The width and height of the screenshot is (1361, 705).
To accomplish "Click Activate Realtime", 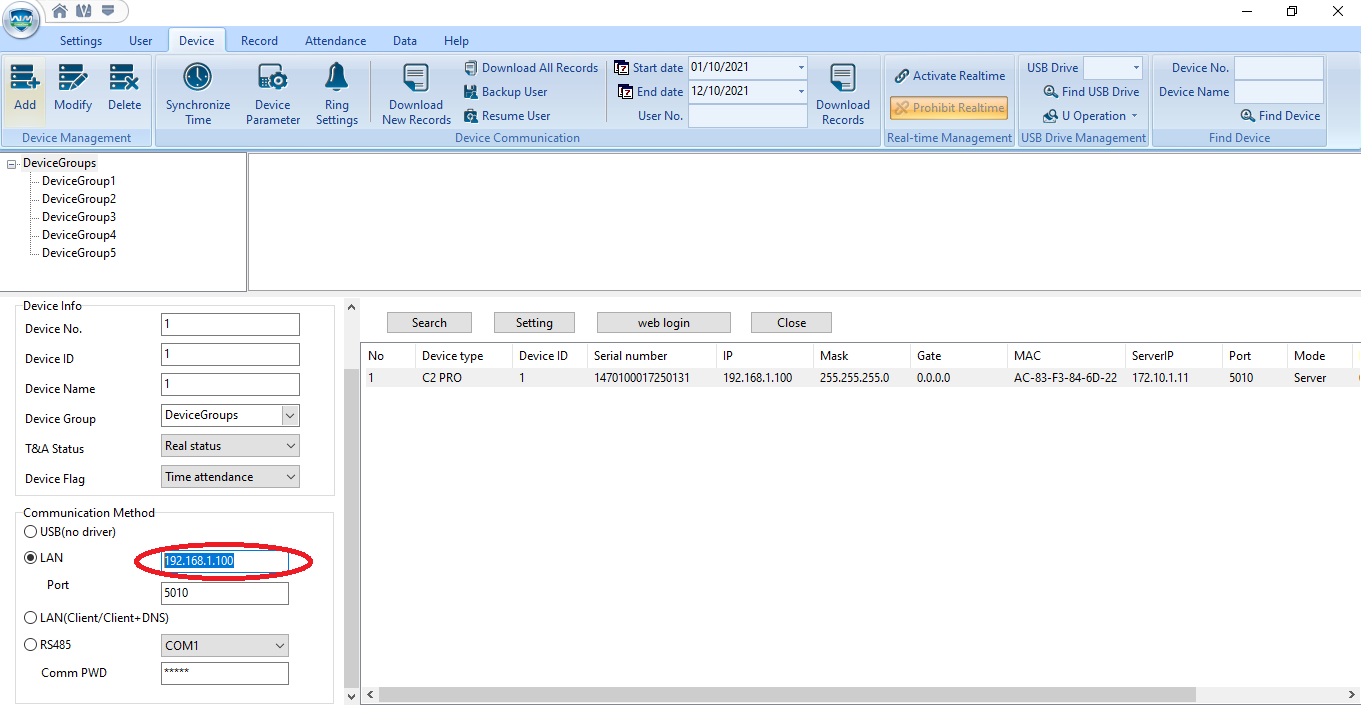I will 950,76.
